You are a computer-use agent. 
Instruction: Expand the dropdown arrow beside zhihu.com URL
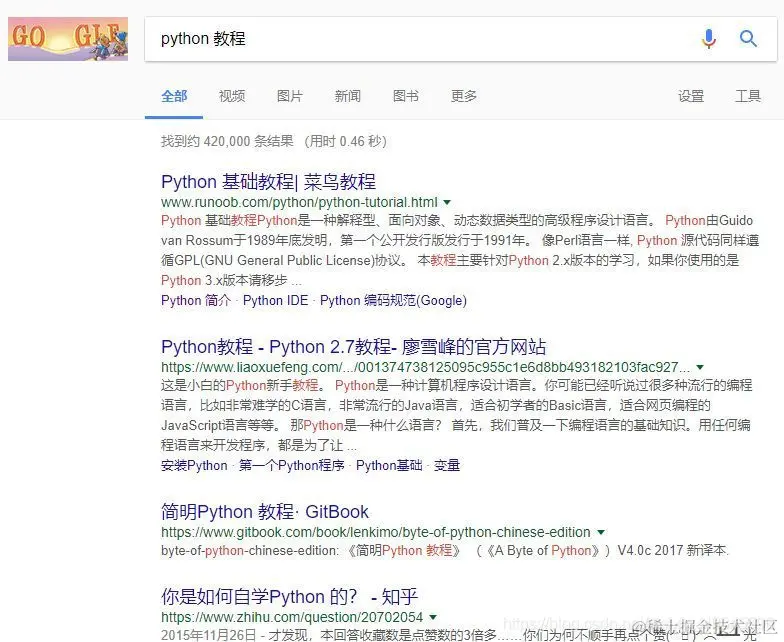tap(433, 618)
